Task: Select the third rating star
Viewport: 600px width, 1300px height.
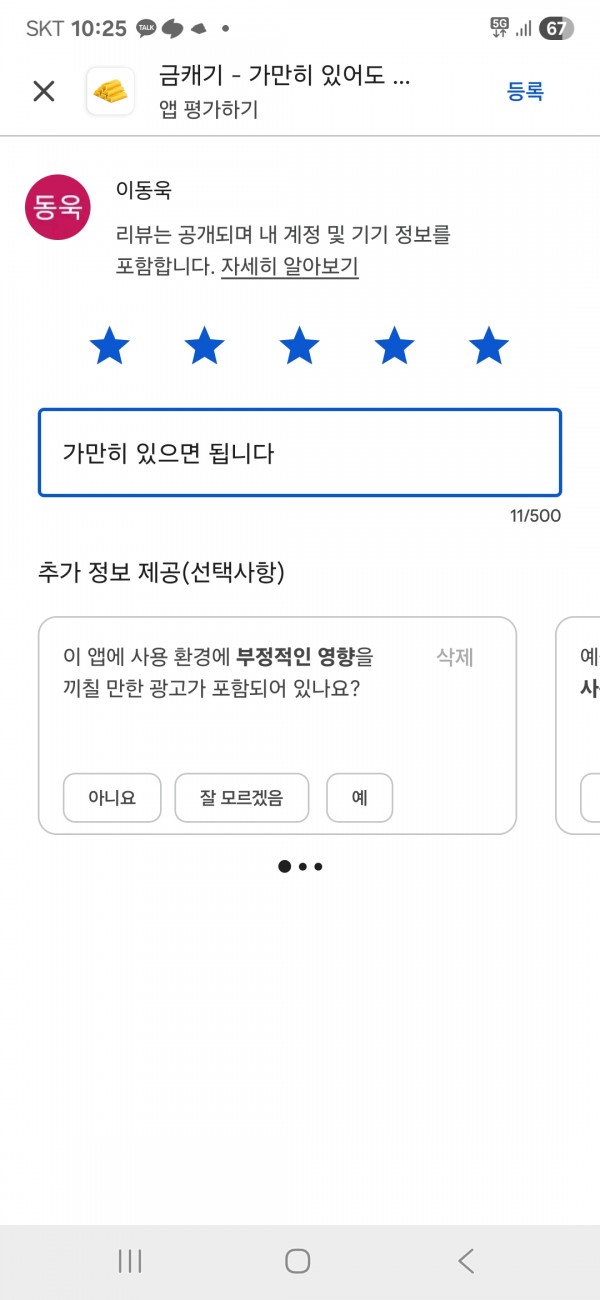Action: pos(299,346)
